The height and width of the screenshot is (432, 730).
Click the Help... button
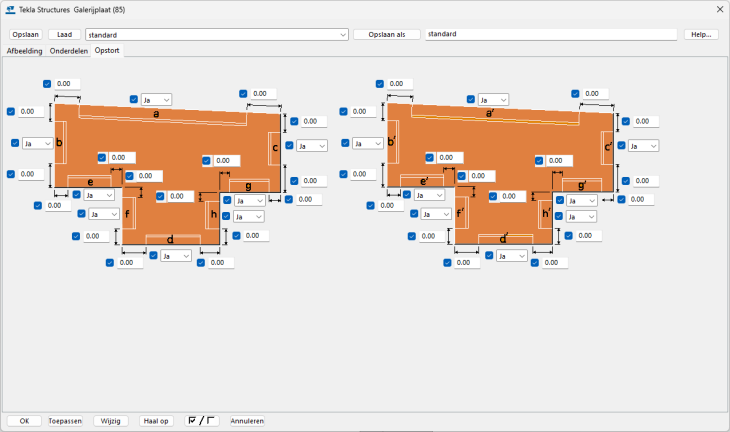point(700,34)
